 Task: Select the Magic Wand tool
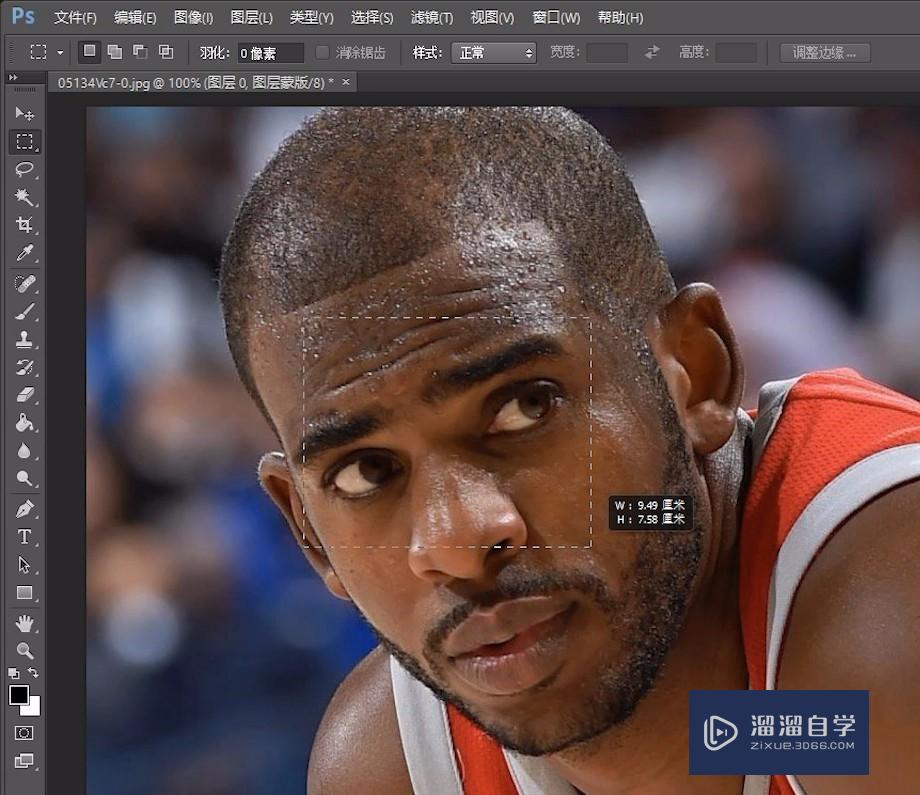[24, 197]
